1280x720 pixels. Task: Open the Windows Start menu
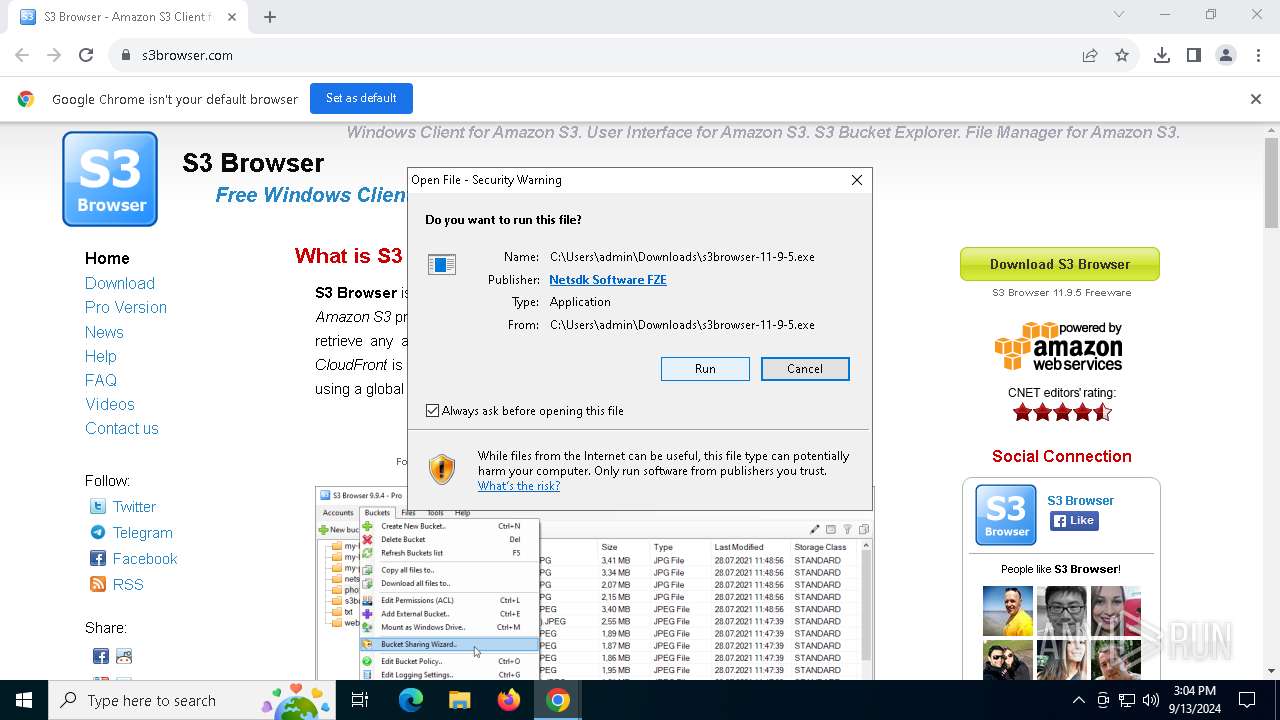click(x=24, y=700)
